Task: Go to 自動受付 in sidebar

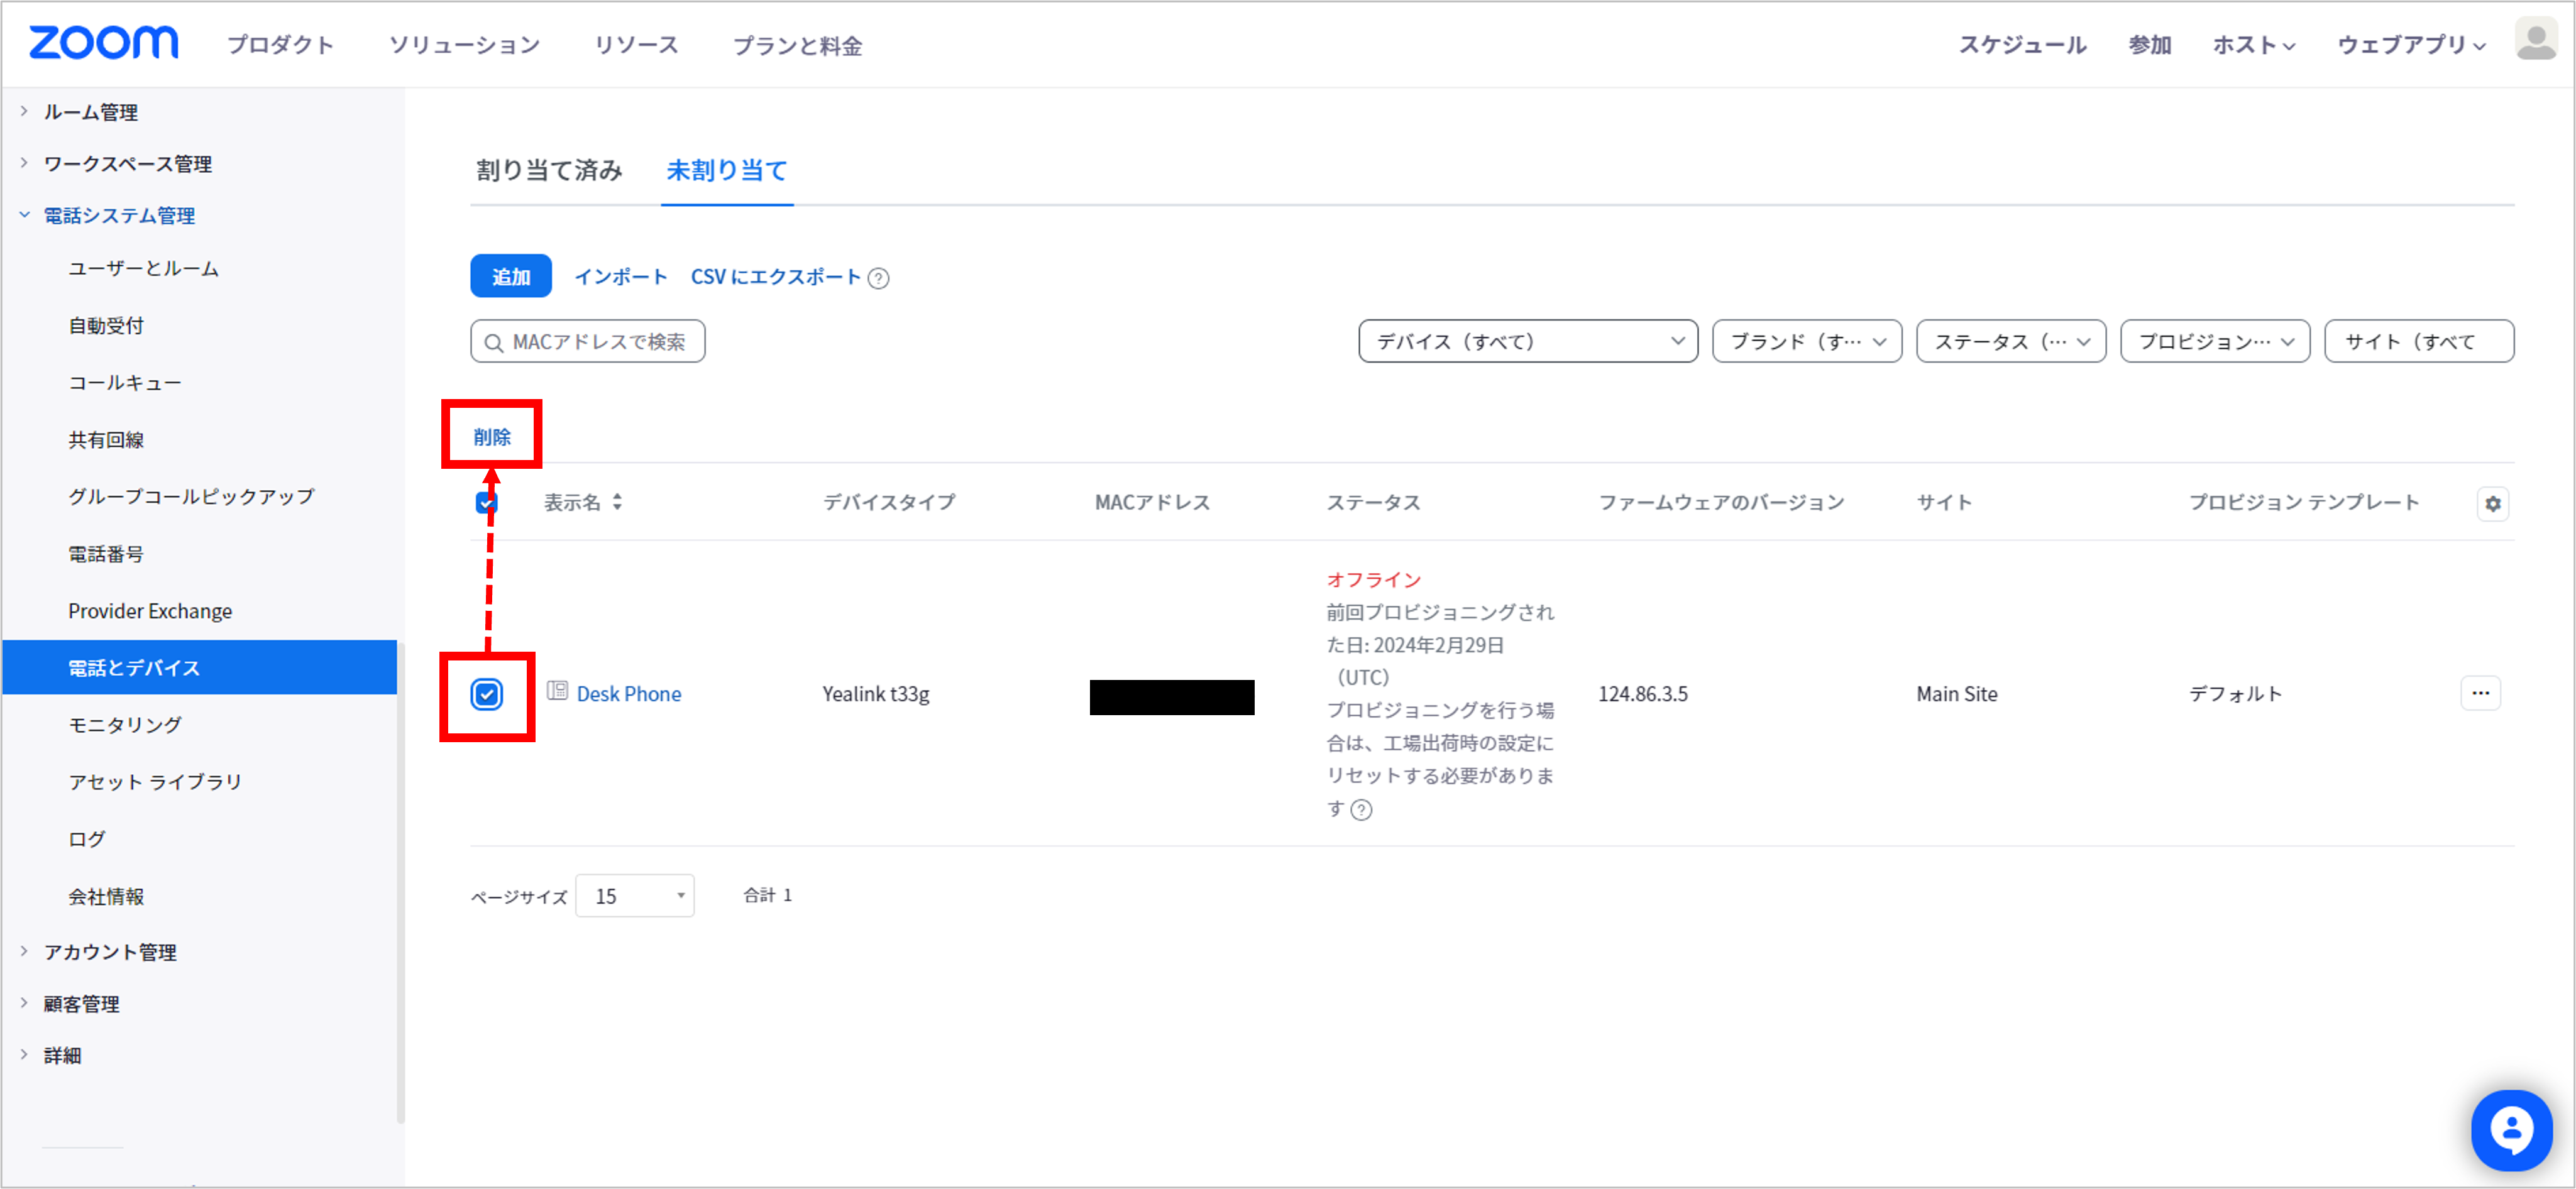Action: 106,325
